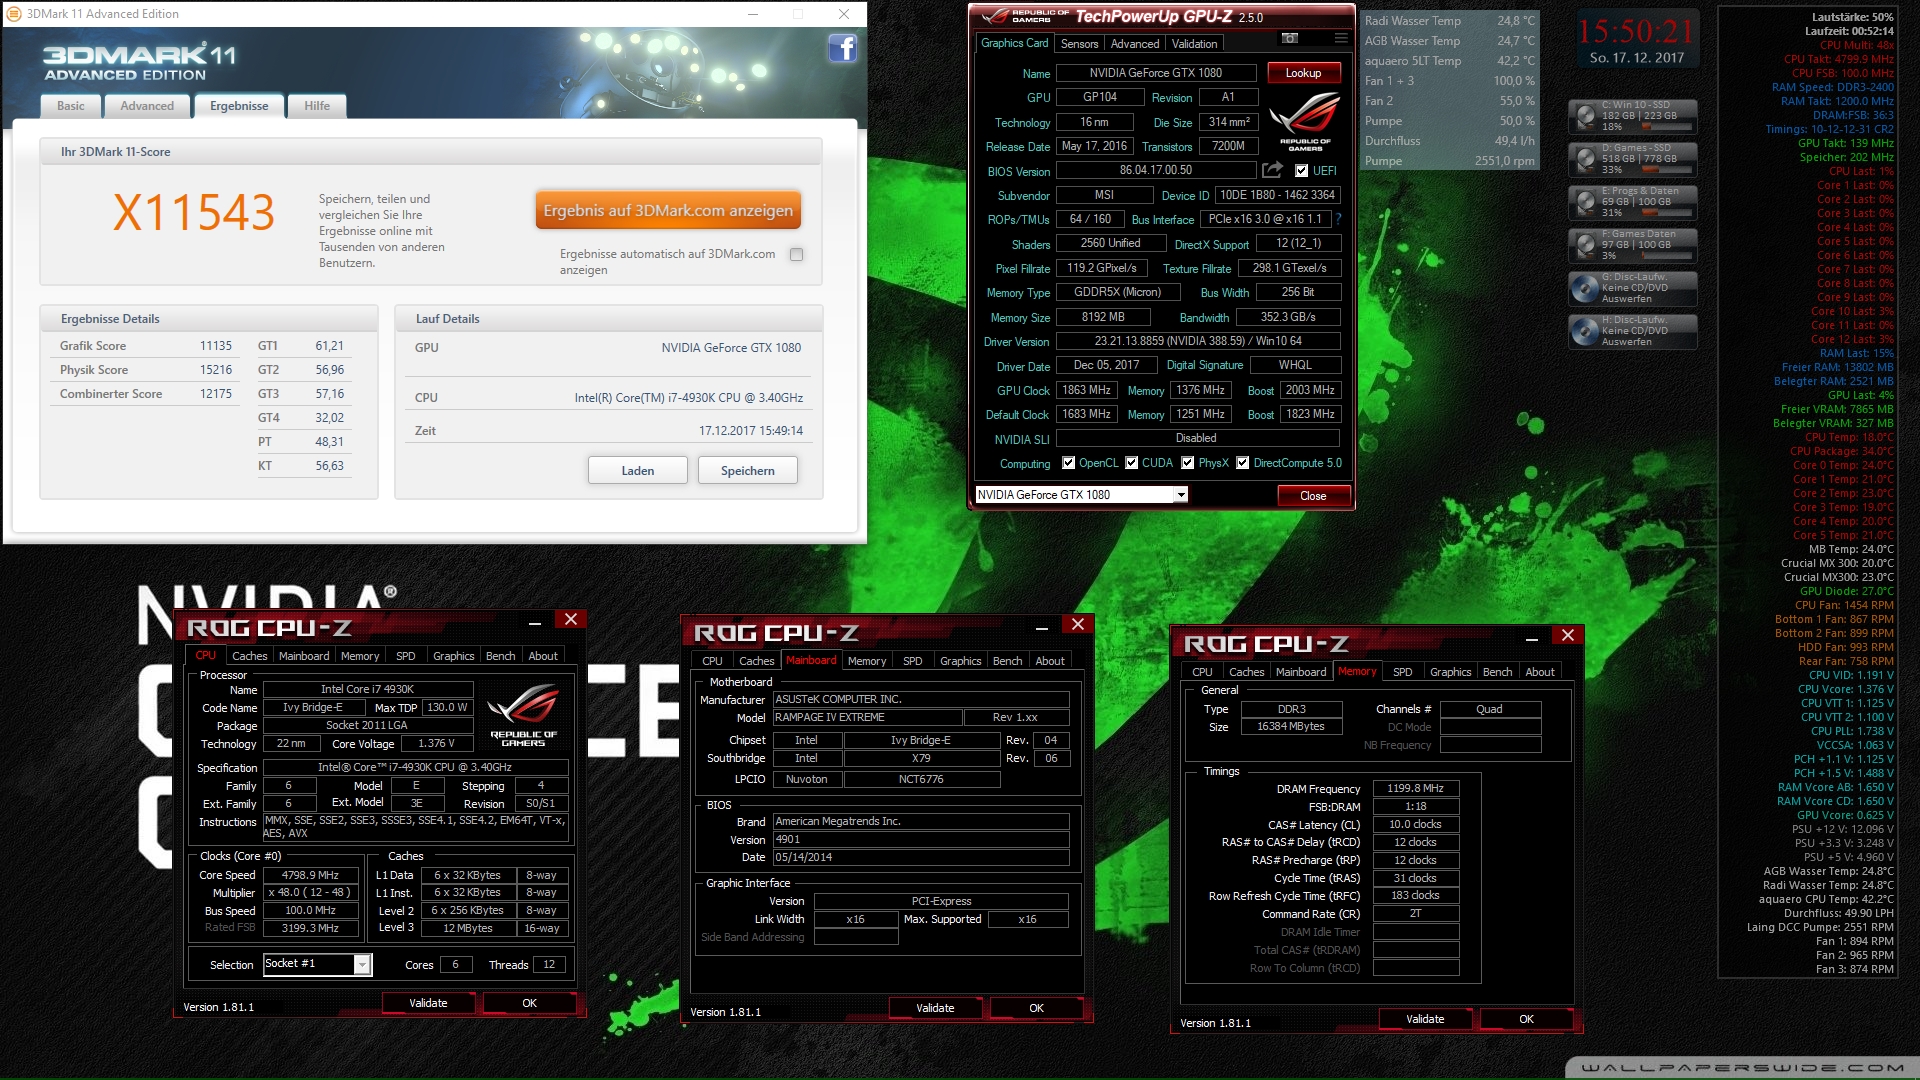
Task: Open About tab in the CPU-Z Memory window
Action: [1540, 672]
